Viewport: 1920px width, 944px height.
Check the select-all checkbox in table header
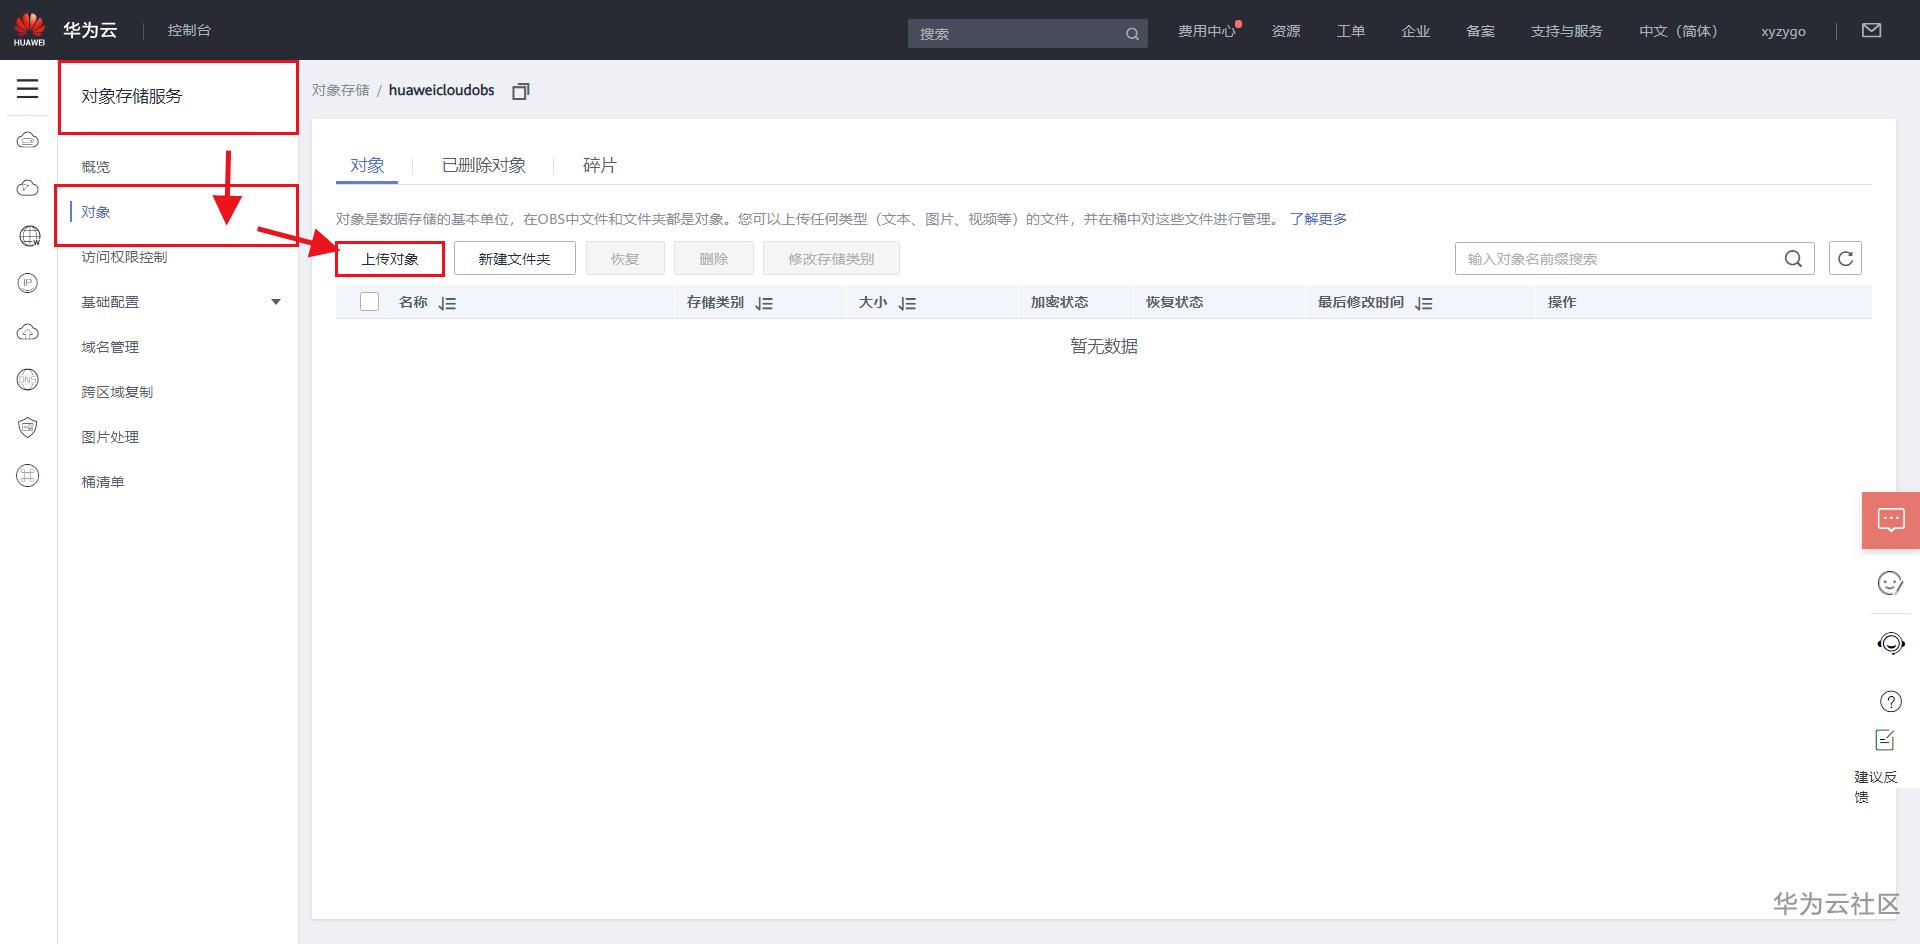[x=369, y=301]
